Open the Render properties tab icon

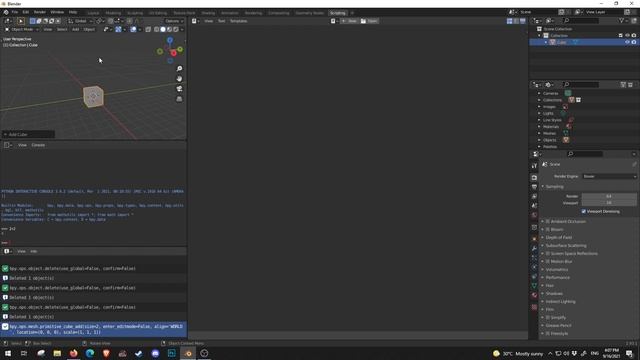pyautogui.click(x=534, y=178)
